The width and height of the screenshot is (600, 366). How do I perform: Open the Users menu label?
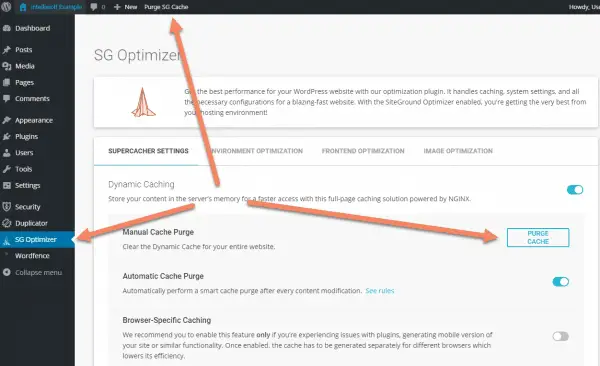point(24,153)
